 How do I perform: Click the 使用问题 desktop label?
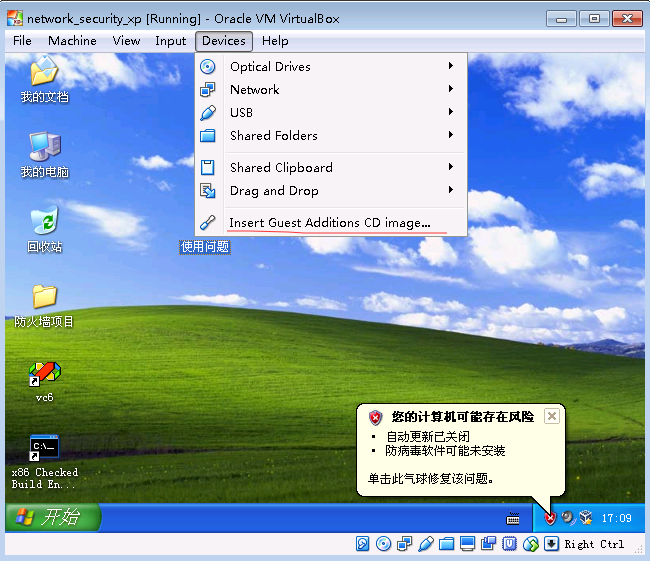coord(205,247)
